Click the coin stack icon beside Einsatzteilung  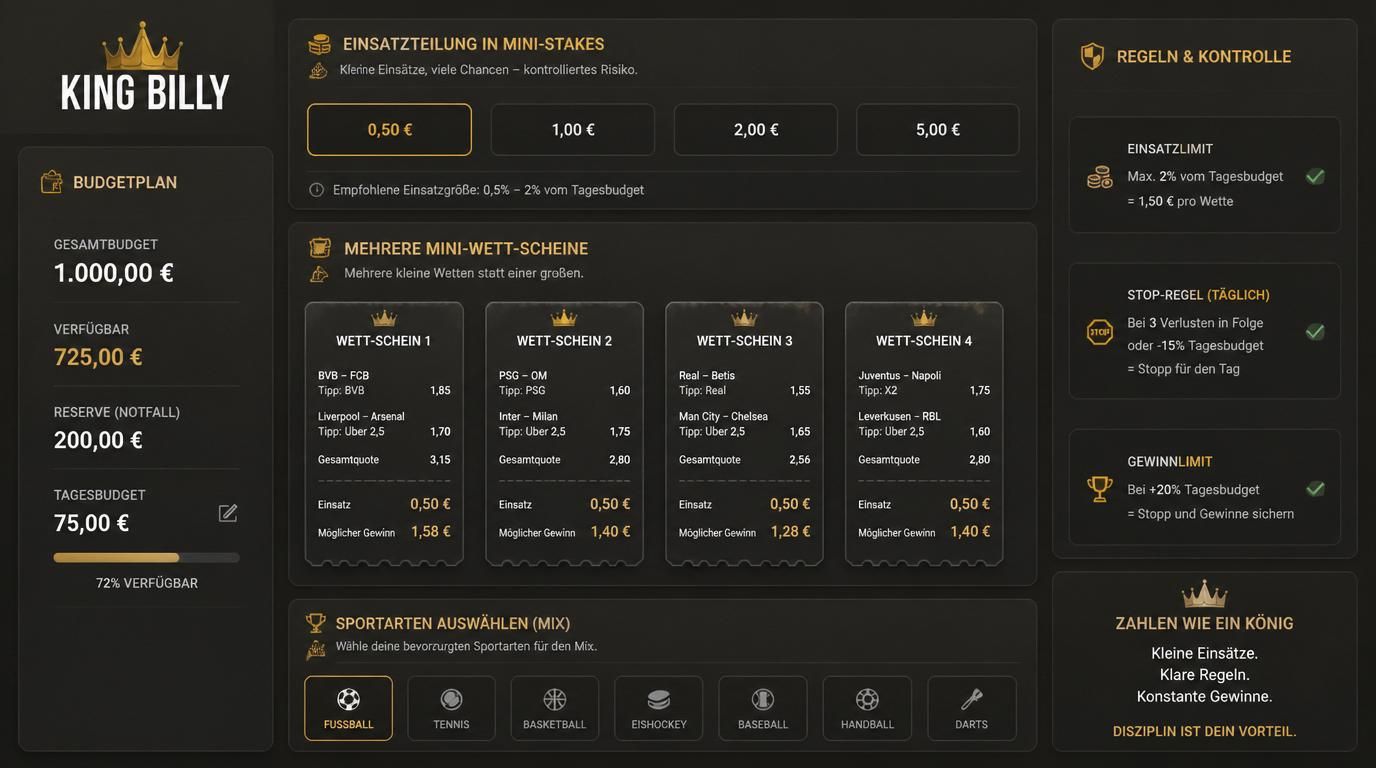(x=319, y=44)
